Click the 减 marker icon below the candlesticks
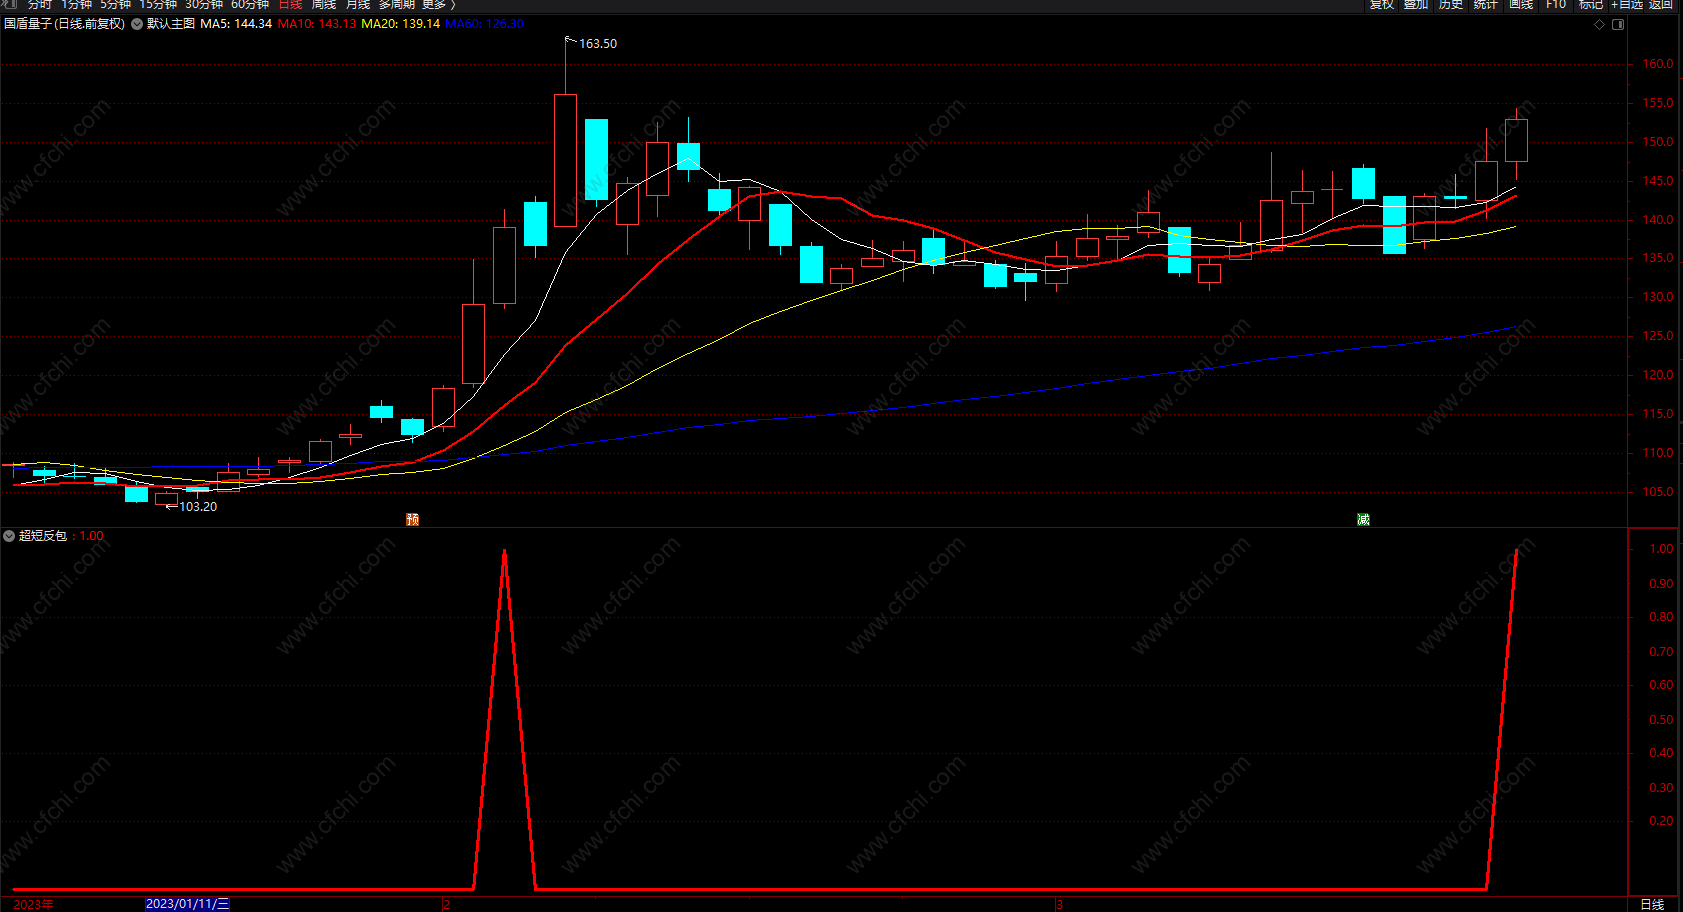The height and width of the screenshot is (912, 1683). (1363, 519)
